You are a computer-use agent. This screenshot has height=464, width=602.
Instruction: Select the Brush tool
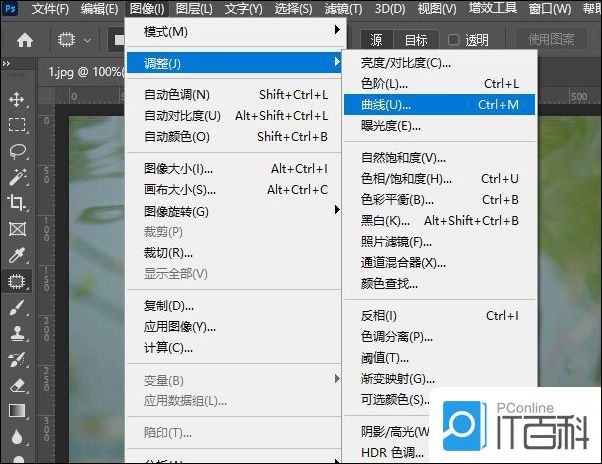18,308
